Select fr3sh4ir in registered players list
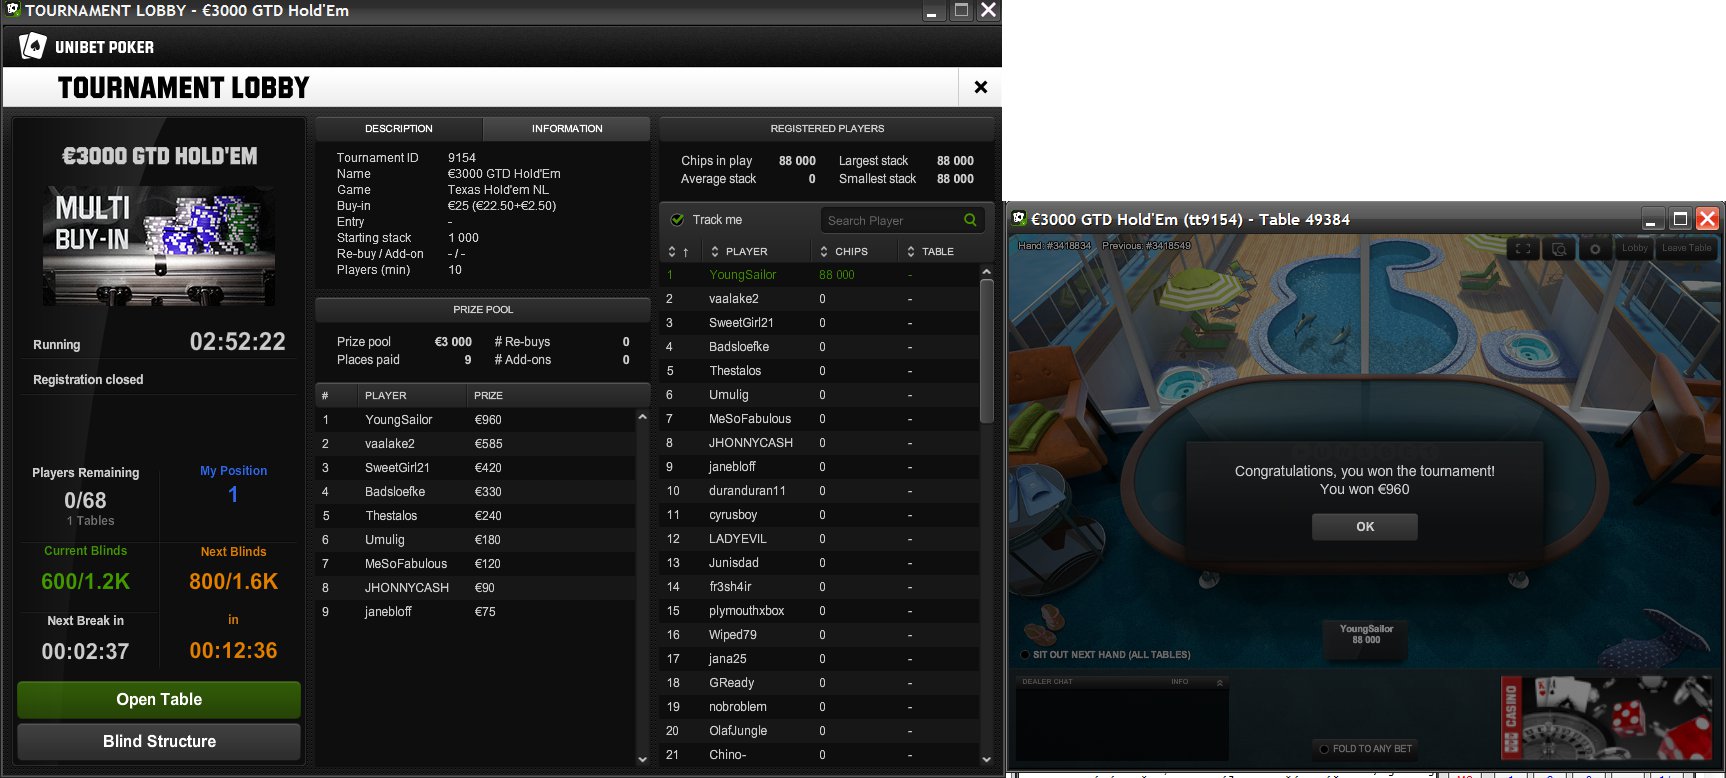This screenshot has height=778, width=1726. pyautogui.click(x=820, y=587)
